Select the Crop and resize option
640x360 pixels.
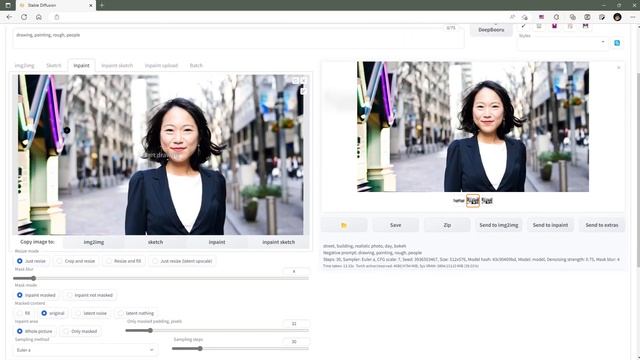point(76,261)
